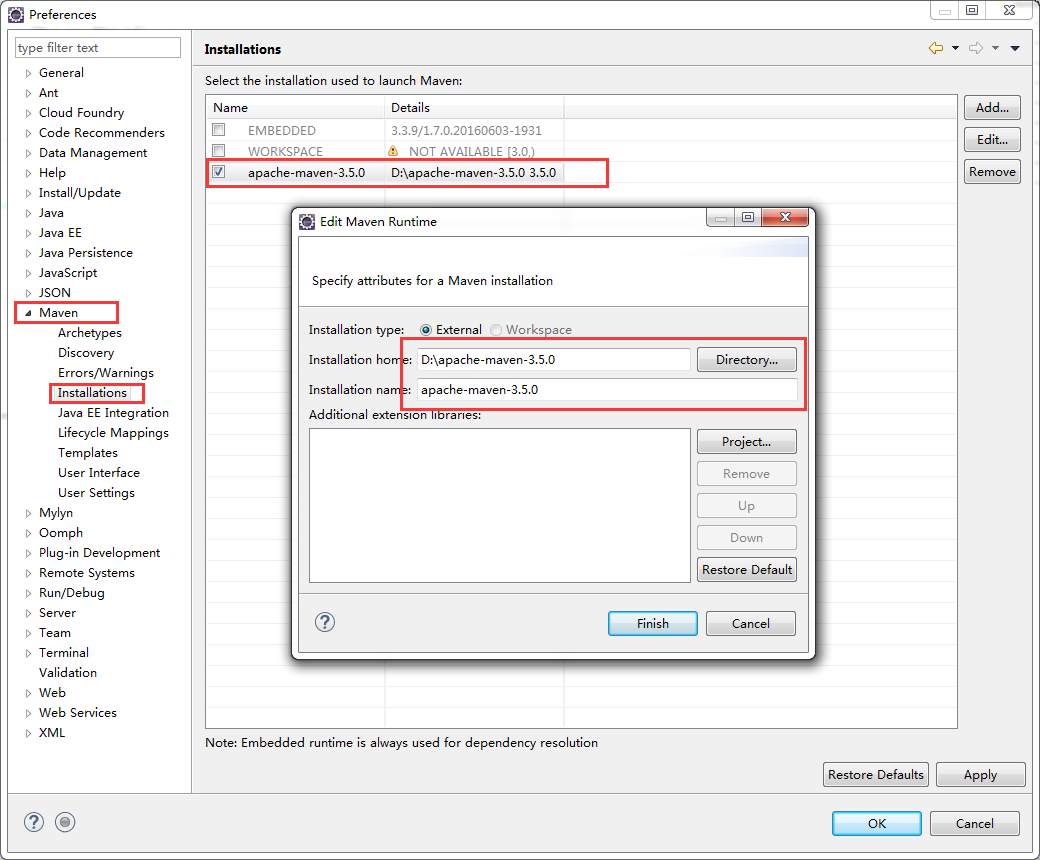Click the forward navigation arrow icon
This screenshot has height=860, width=1040.
point(976,48)
